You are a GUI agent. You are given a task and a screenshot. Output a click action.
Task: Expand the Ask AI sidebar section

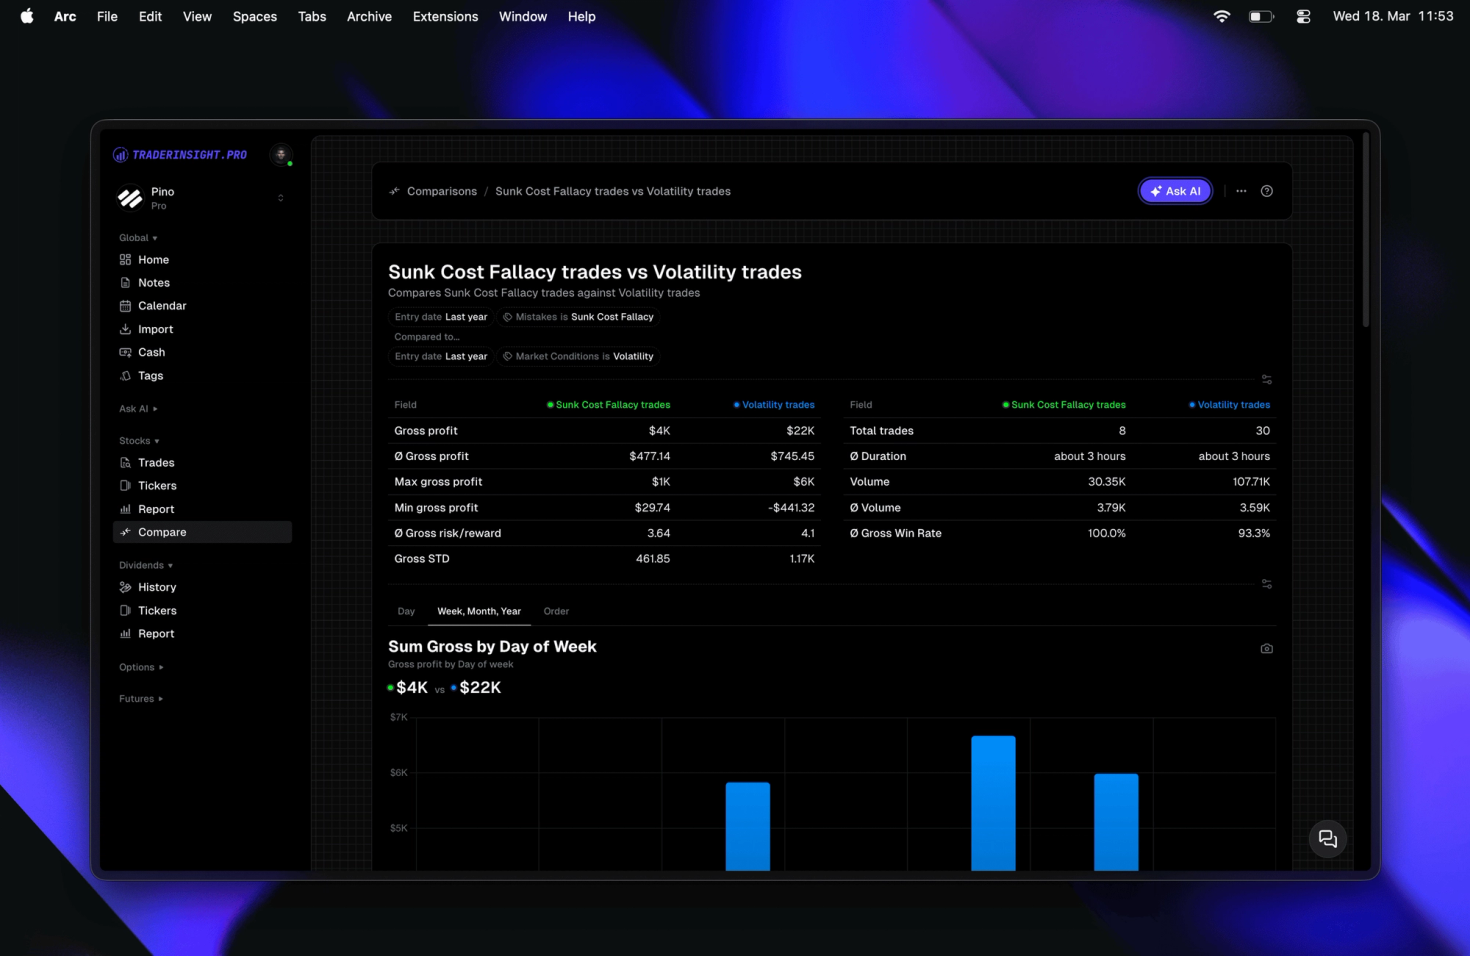(x=138, y=409)
